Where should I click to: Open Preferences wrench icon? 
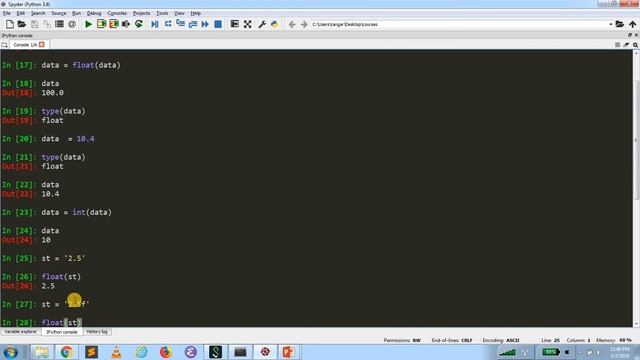[x=262, y=24]
